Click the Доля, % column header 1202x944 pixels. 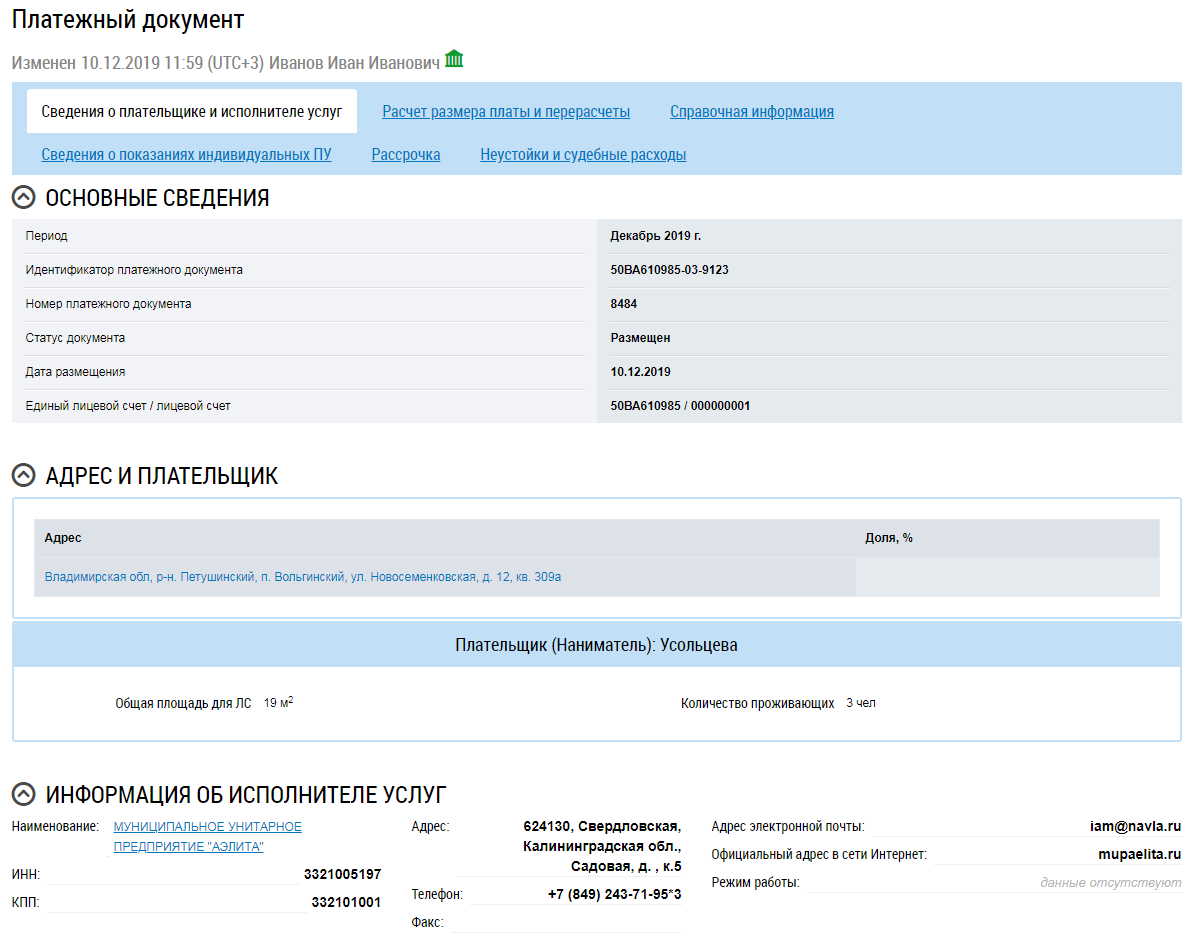888,538
